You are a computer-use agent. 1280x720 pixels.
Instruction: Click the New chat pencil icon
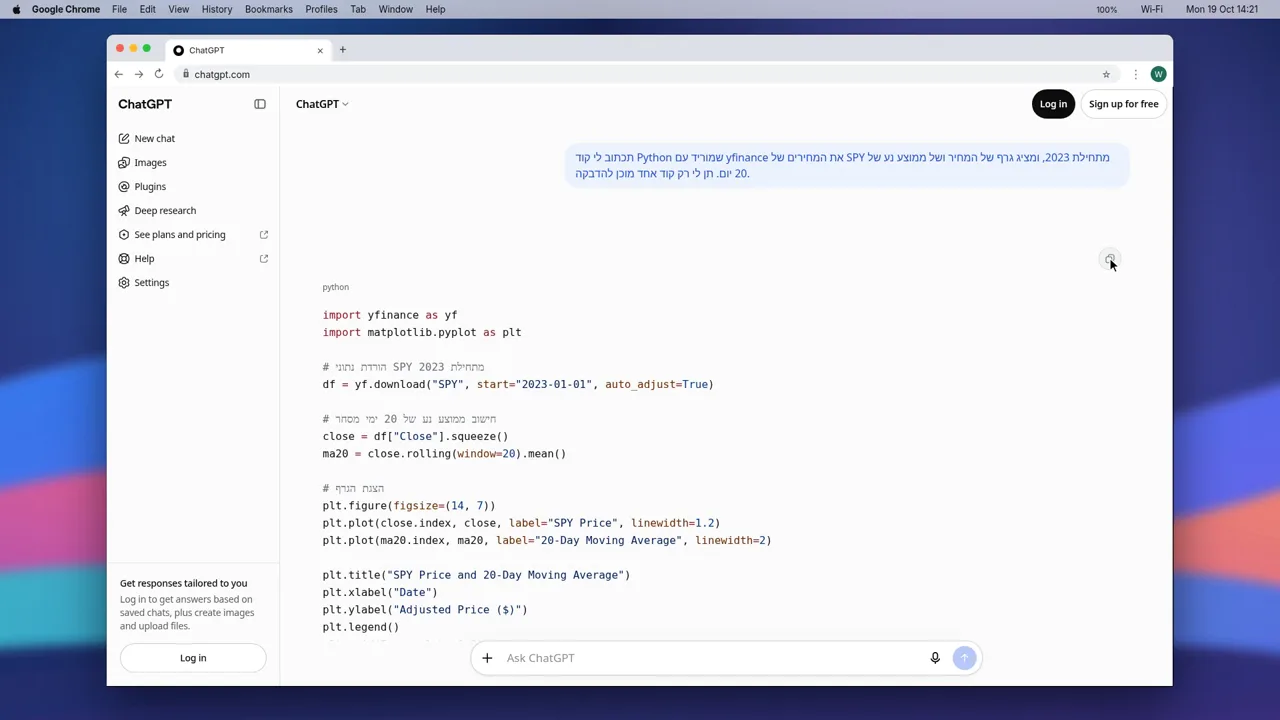point(124,139)
